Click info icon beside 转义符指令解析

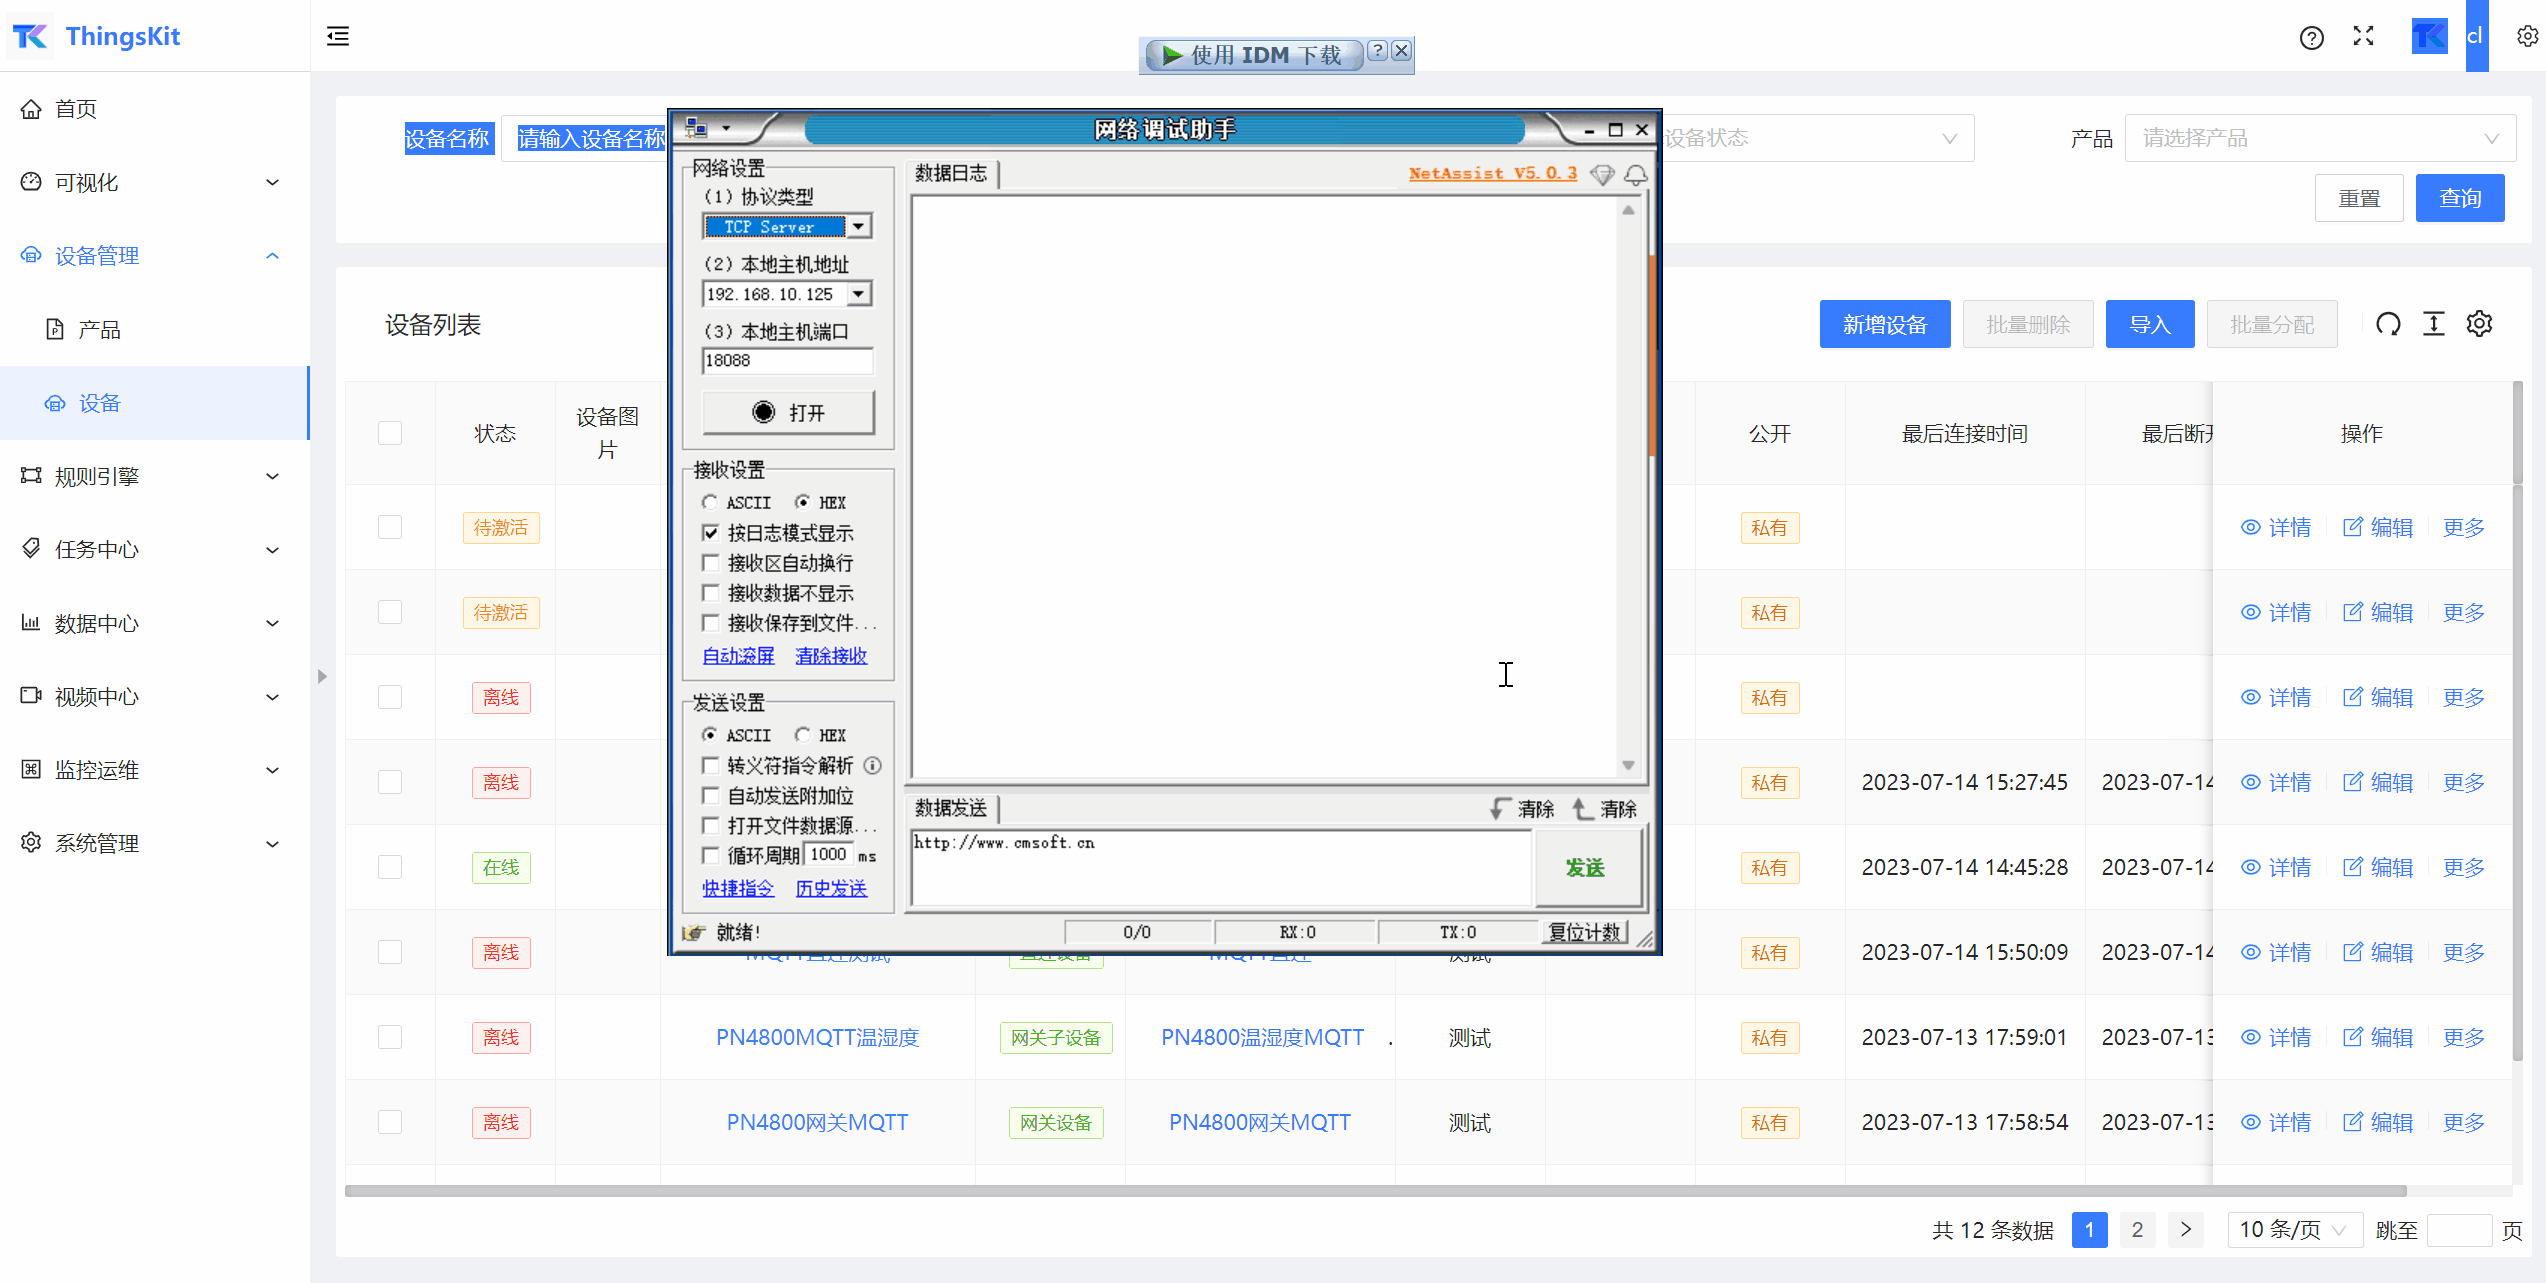point(873,766)
